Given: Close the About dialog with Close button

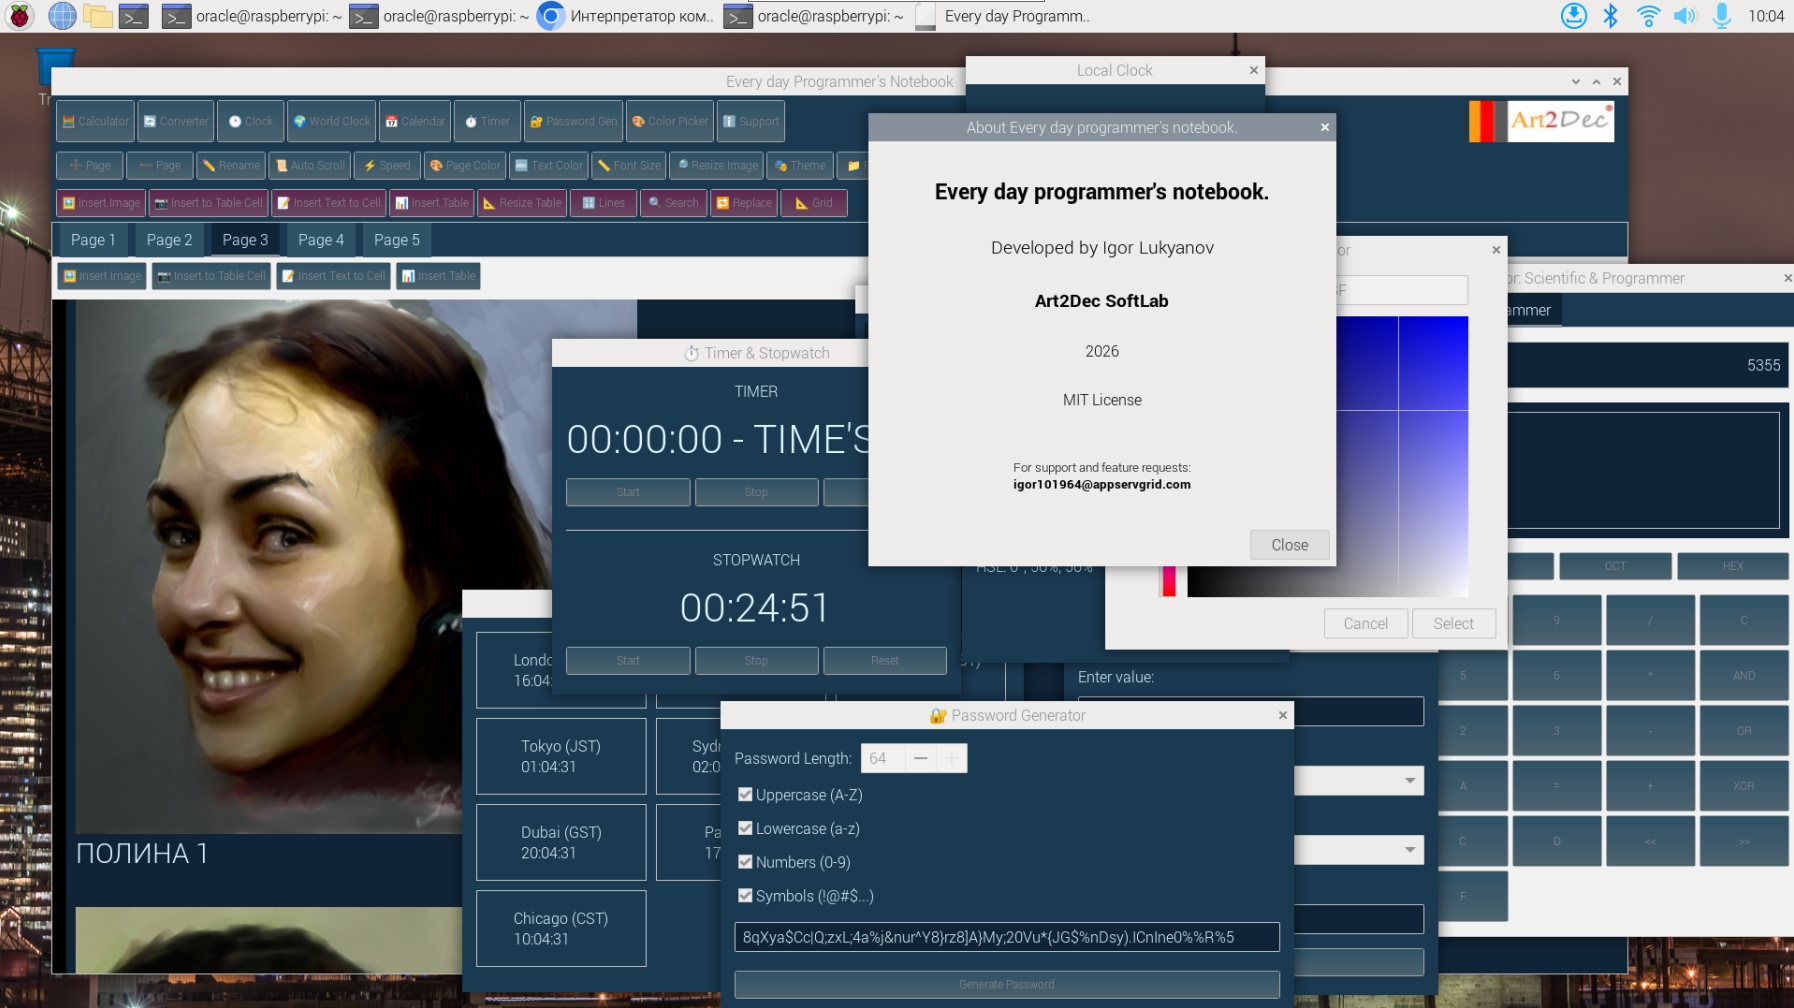Looking at the screenshot, I should [1289, 545].
